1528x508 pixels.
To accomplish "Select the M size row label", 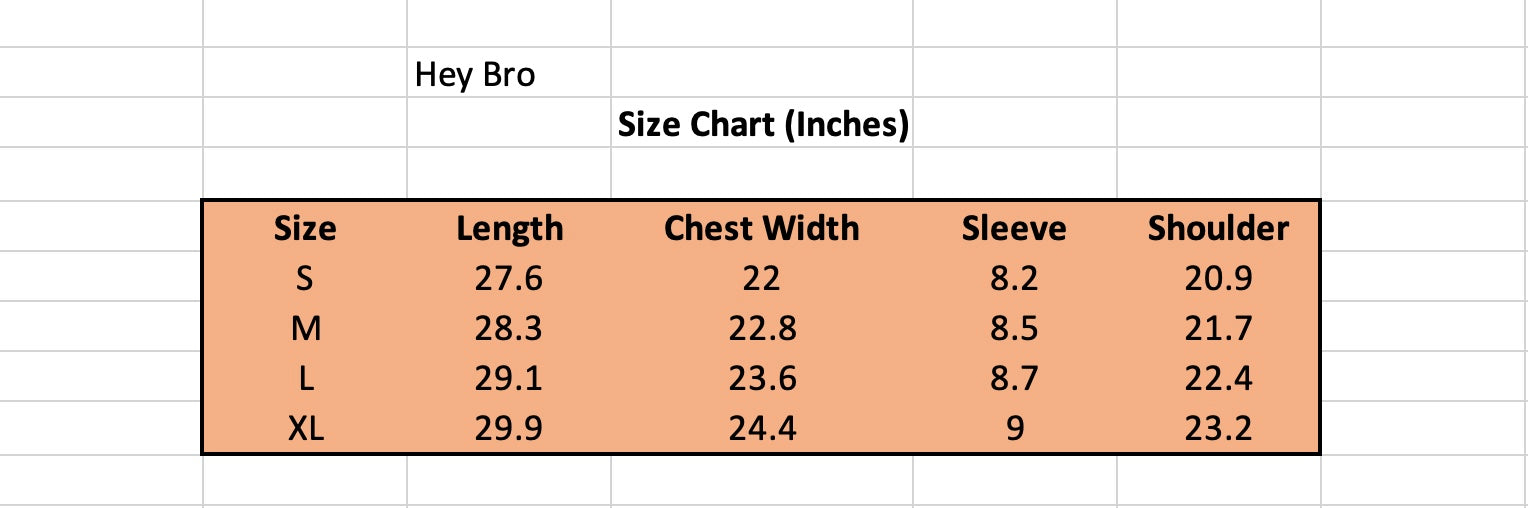I will click(x=305, y=327).
